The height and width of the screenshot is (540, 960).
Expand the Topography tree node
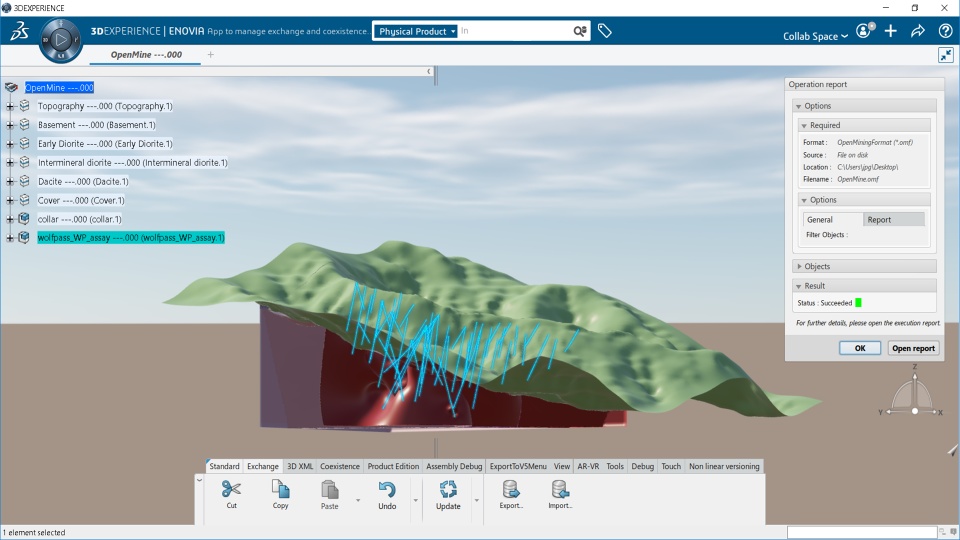(10, 107)
